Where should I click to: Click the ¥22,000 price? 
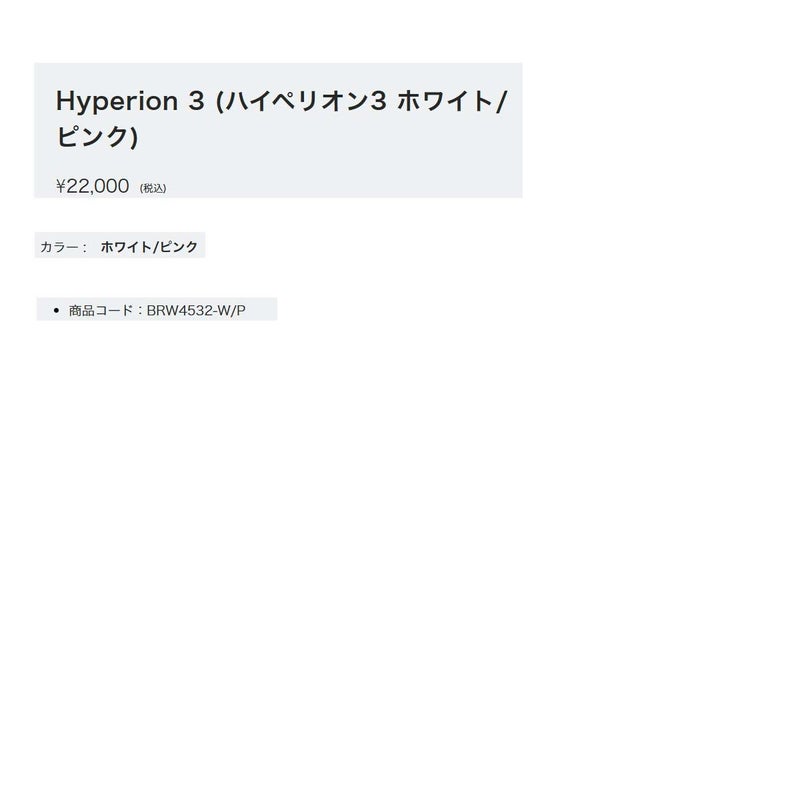[92, 186]
